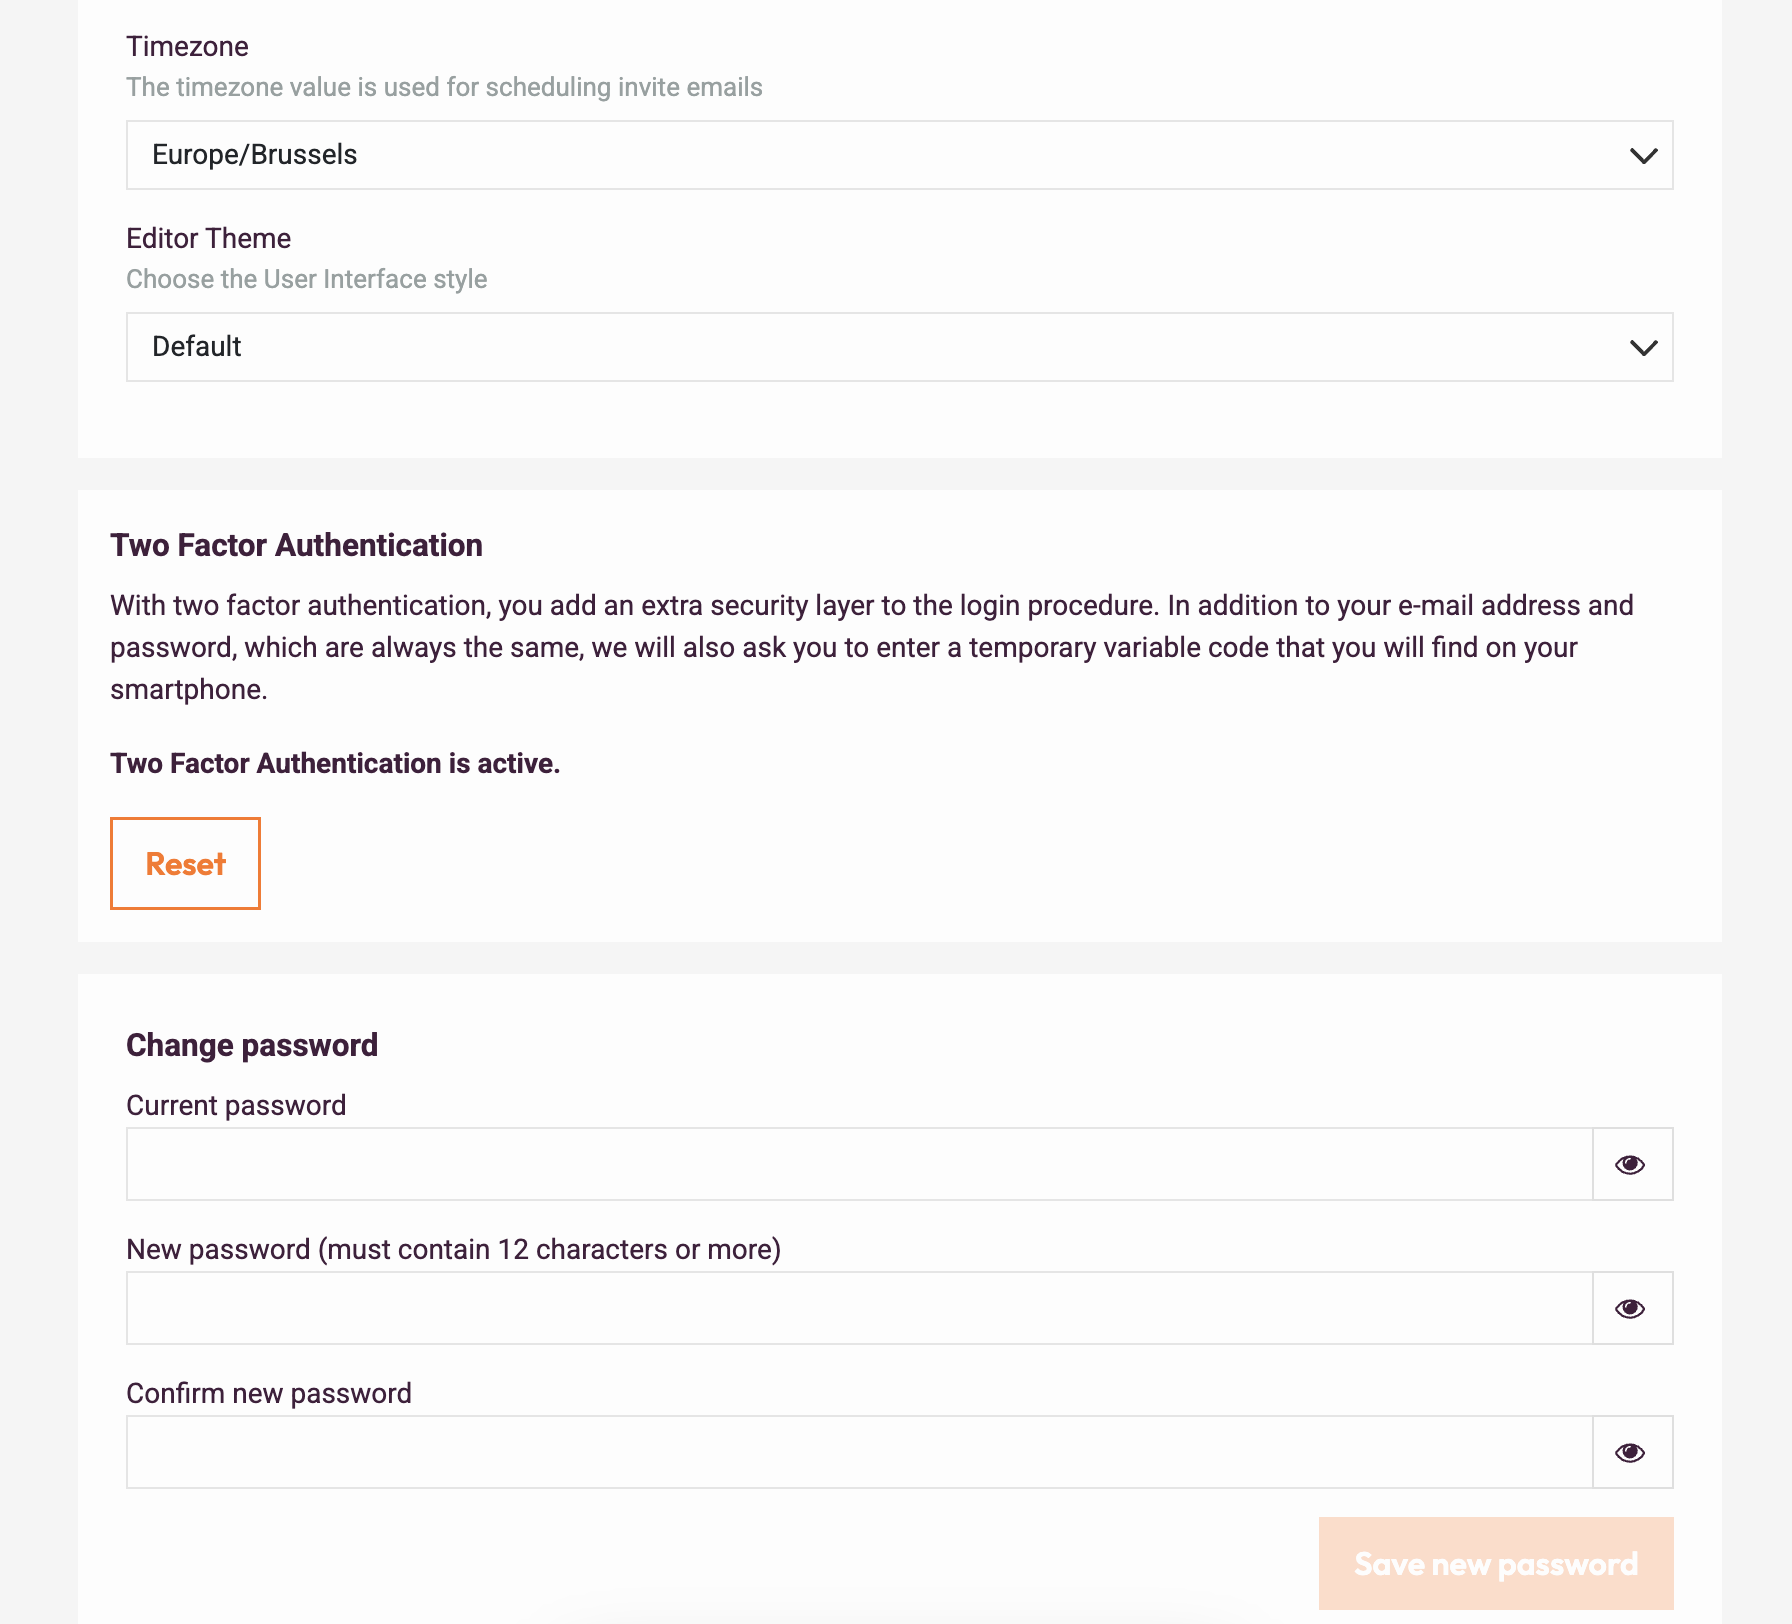This screenshot has height=1624, width=1792.
Task: Reveal the new password via eye icon
Action: click(x=1632, y=1308)
